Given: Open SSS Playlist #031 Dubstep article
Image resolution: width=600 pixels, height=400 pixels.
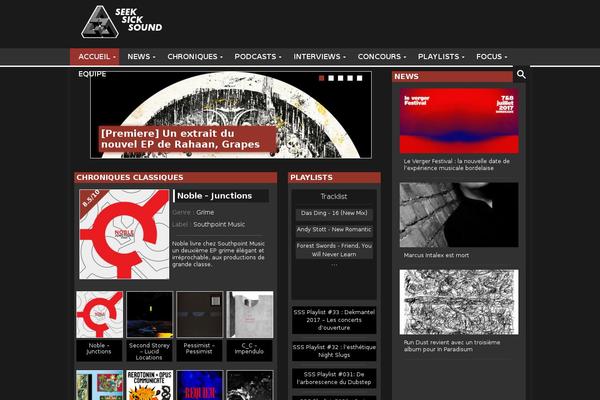Looking at the screenshot, I should [x=334, y=378].
